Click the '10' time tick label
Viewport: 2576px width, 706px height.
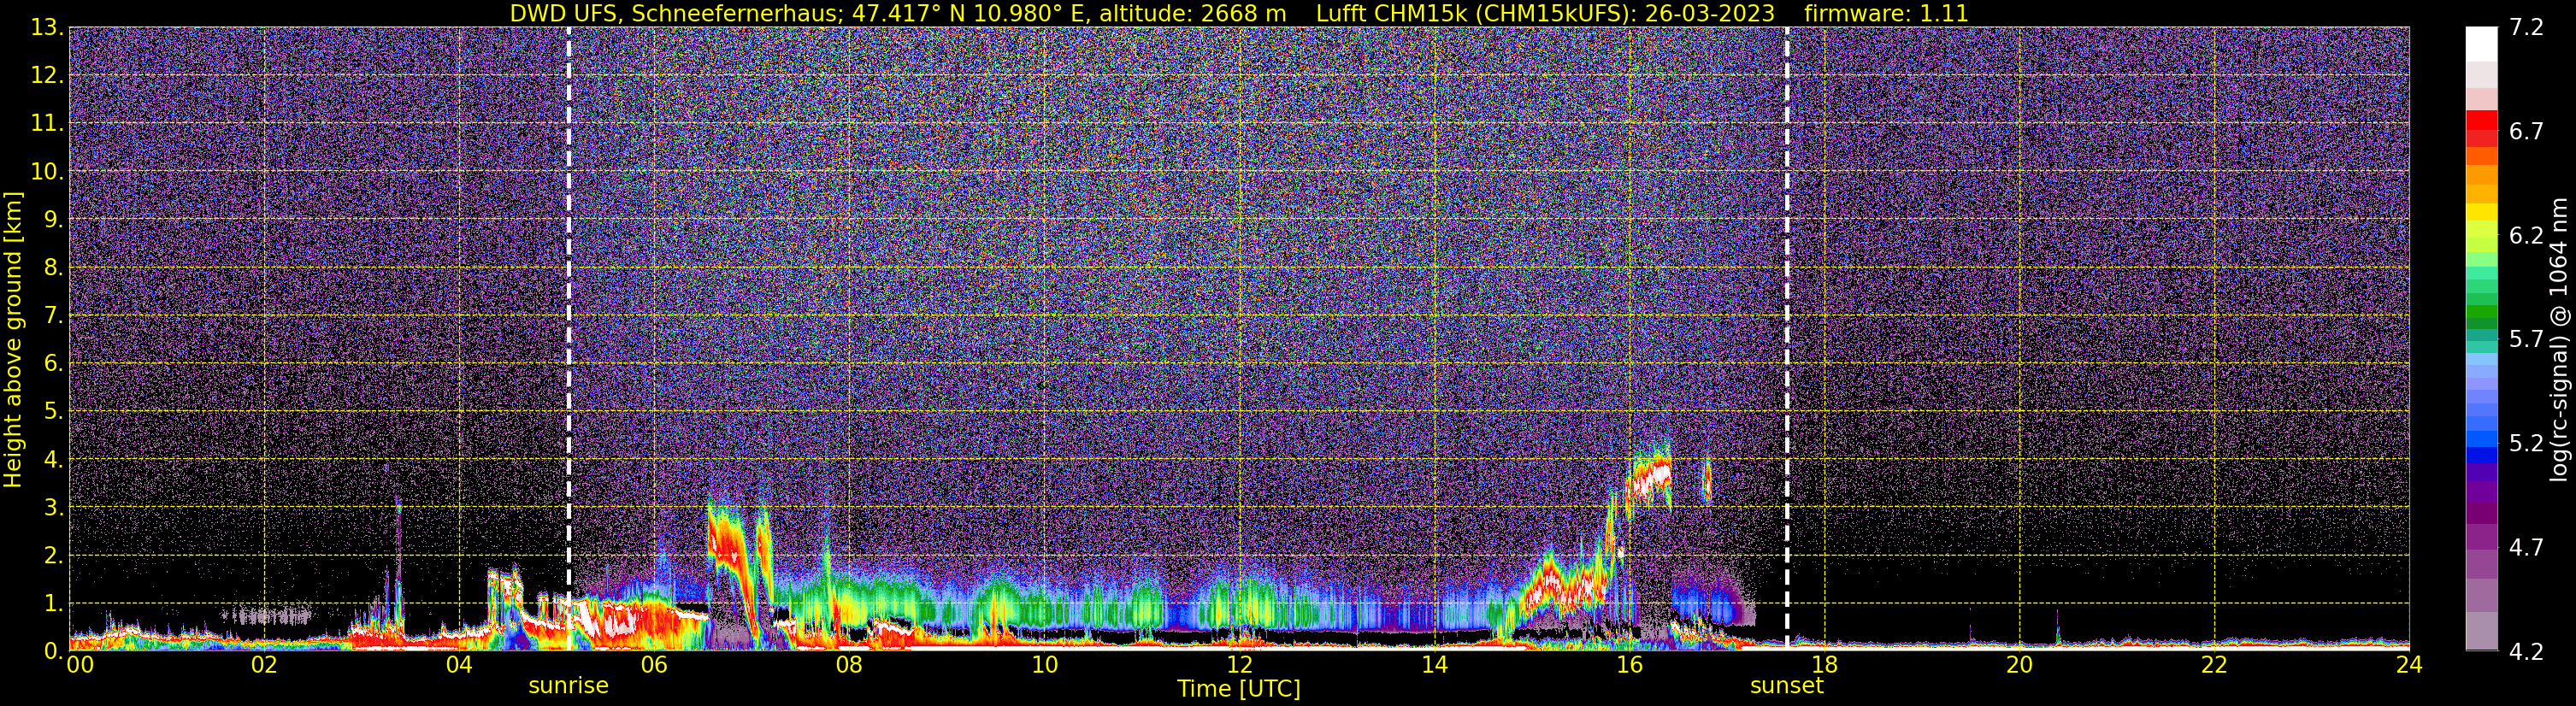[1044, 665]
